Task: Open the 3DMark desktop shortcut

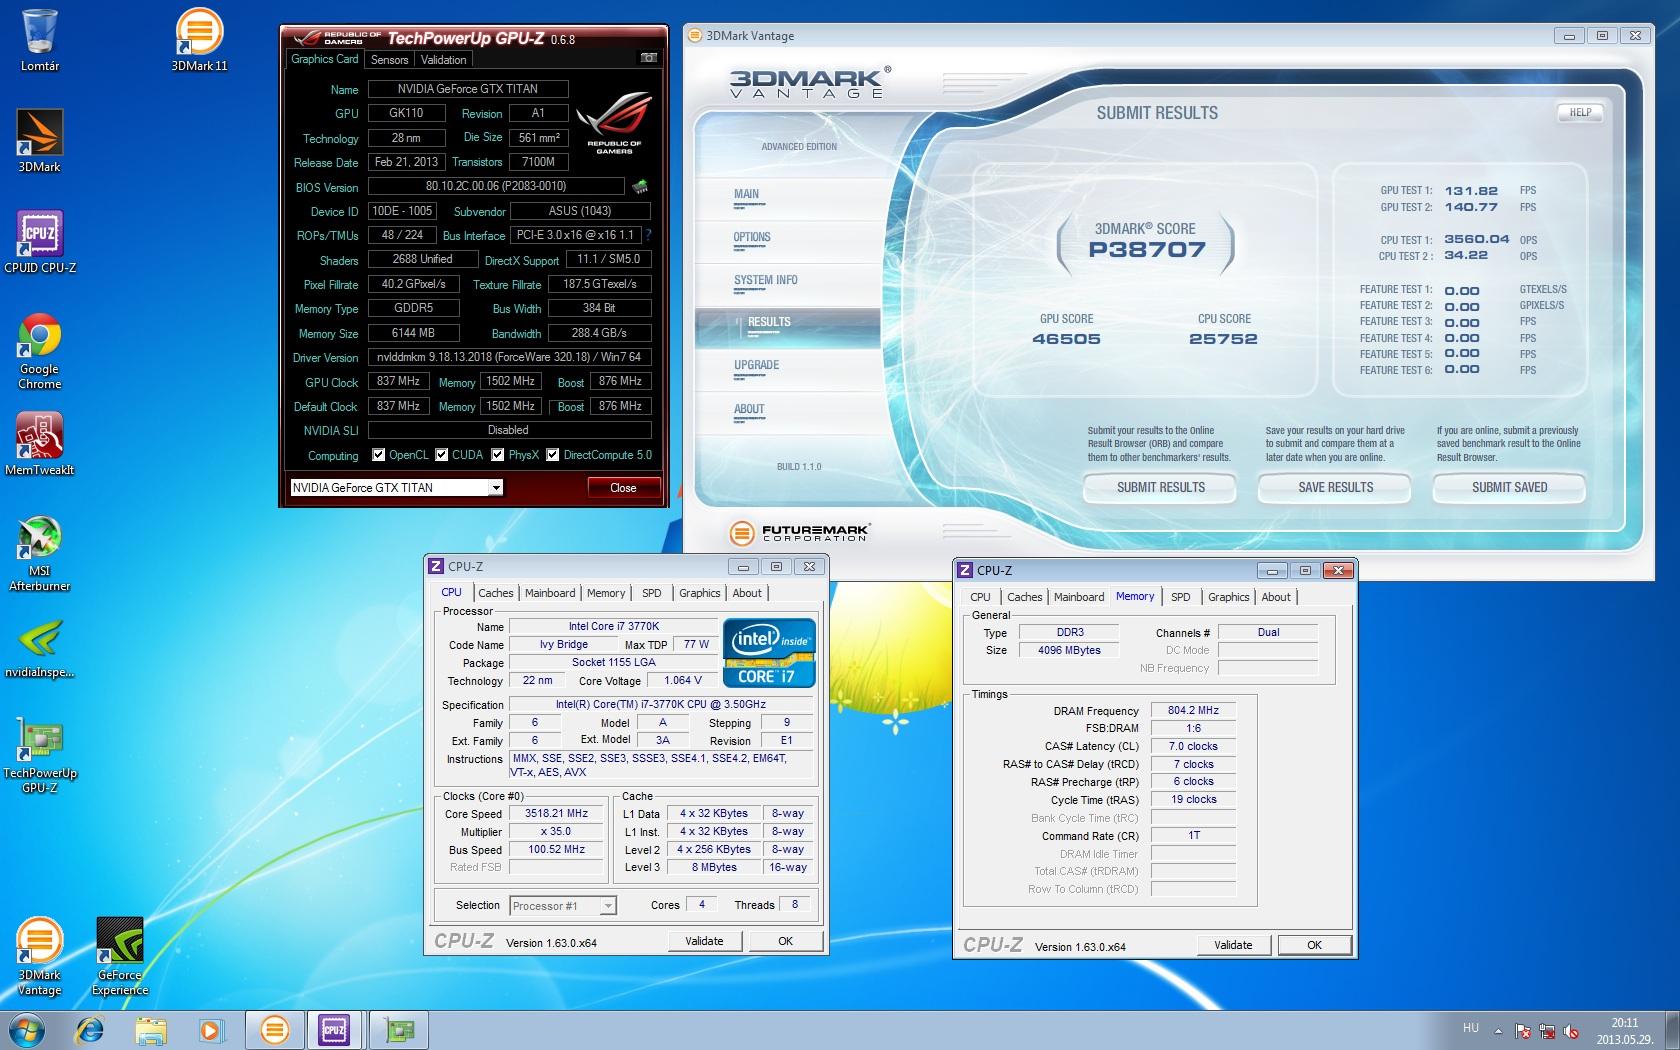Action: pos(40,141)
